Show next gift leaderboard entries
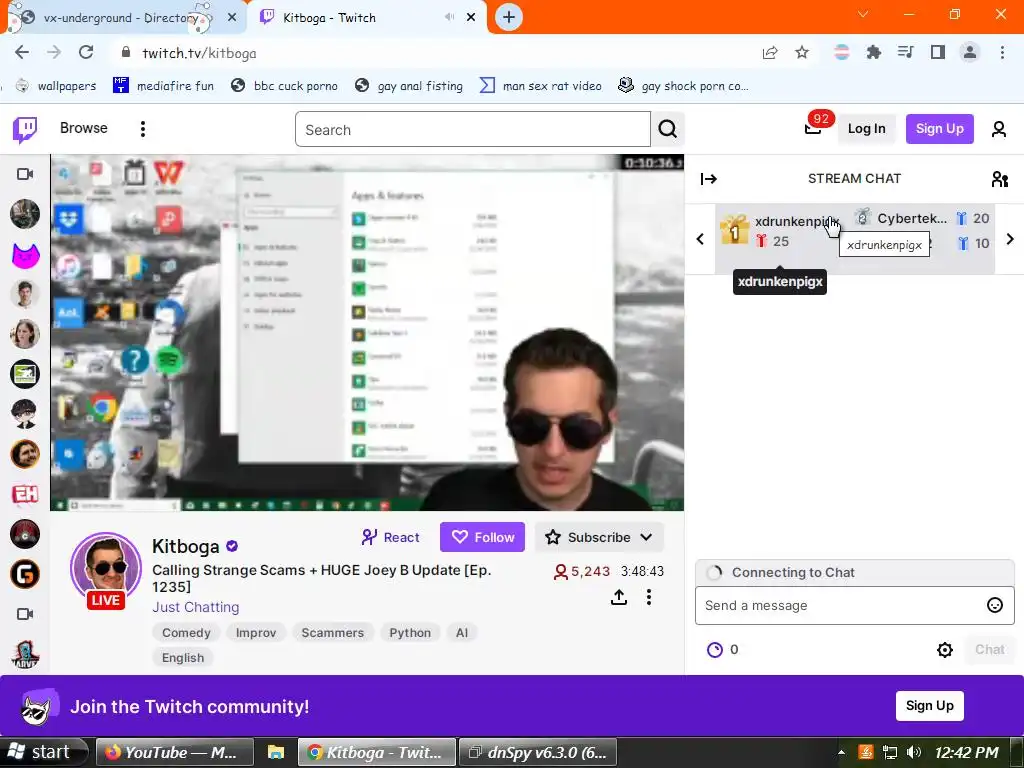This screenshot has width=1024, height=768. 1010,239
